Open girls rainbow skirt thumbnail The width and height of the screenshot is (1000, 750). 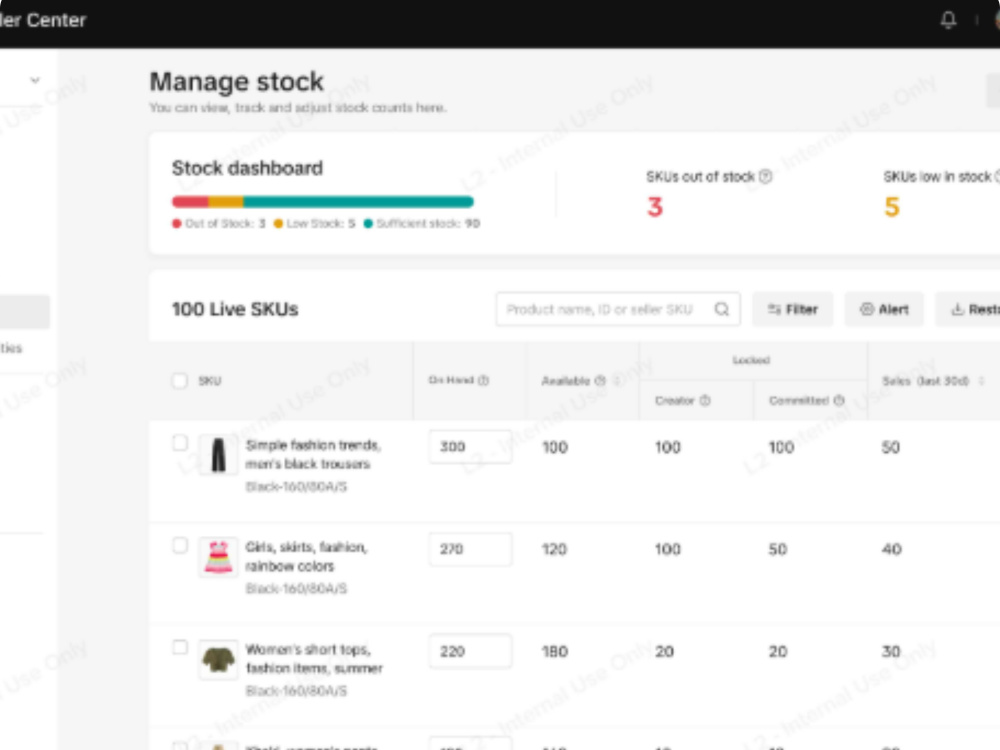[218, 557]
